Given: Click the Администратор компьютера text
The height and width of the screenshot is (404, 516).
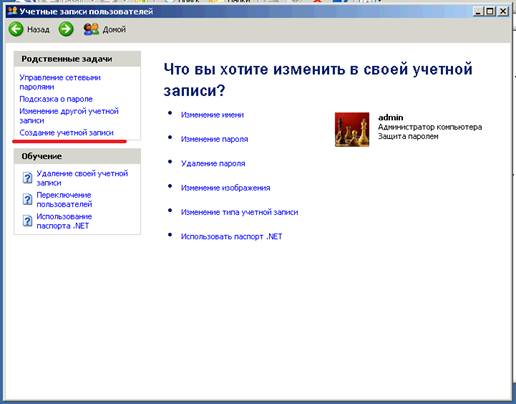Looking at the screenshot, I should point(430,127).
